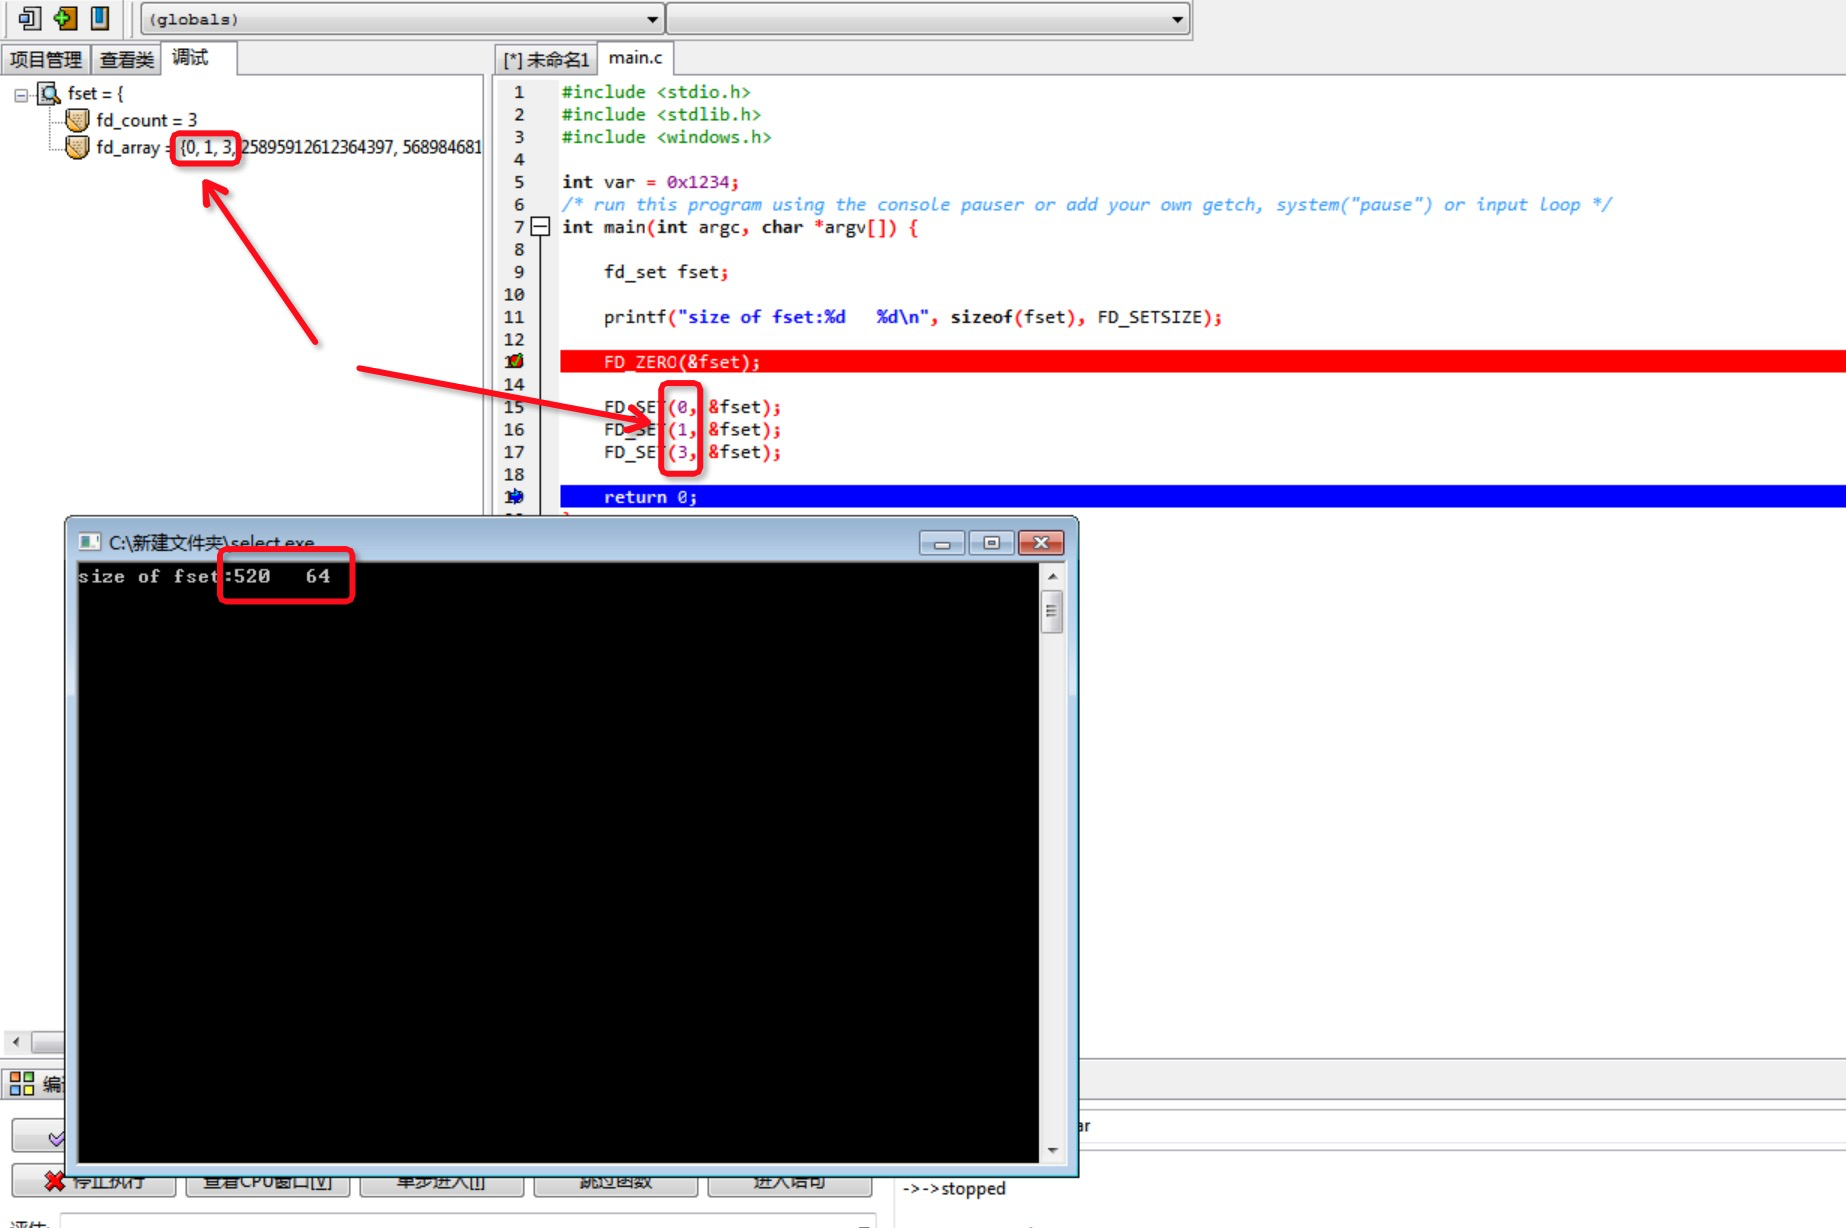This screenshot has height=1228, width=1846.
Task: Click the 查看CPU窗口[V] button
Action: point(268,1182)
